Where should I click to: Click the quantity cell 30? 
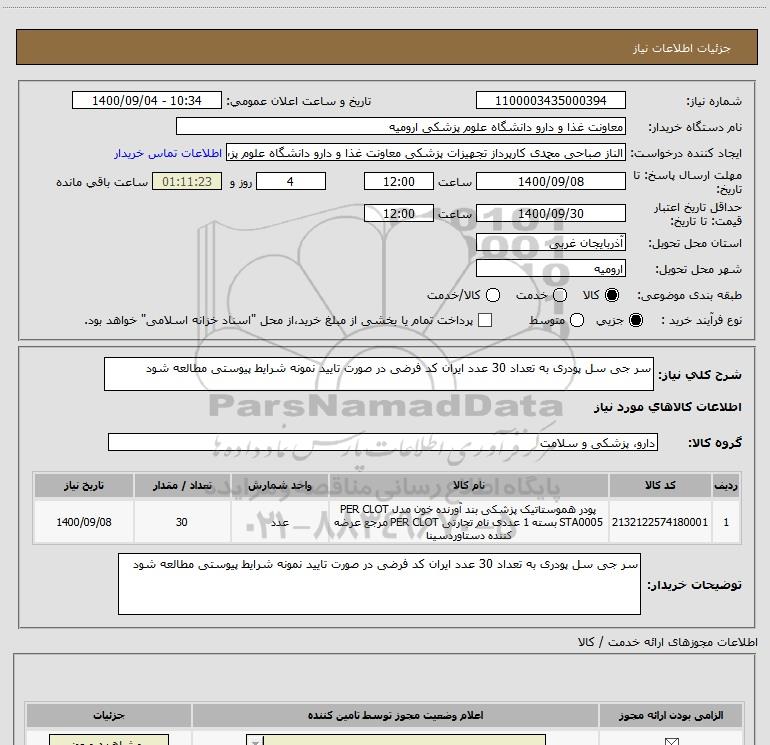coord(182,522)
